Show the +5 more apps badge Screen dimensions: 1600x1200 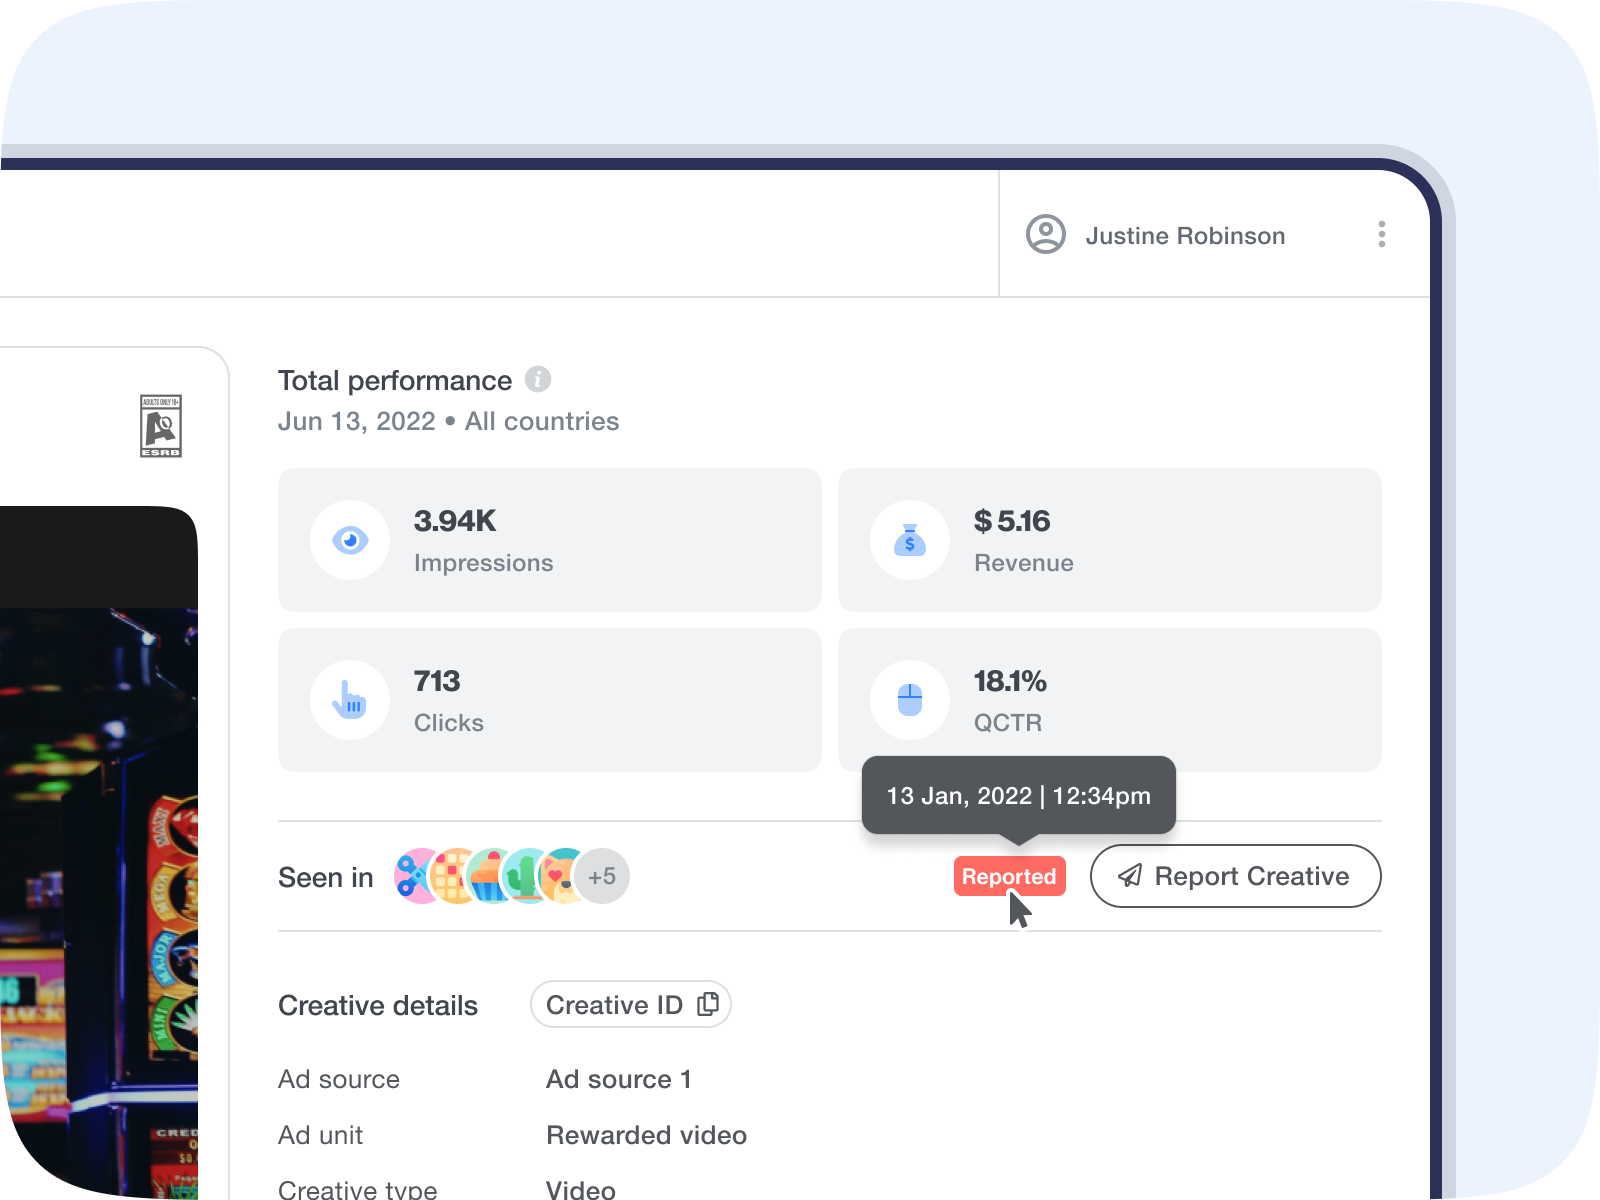[x=602, y=876]
